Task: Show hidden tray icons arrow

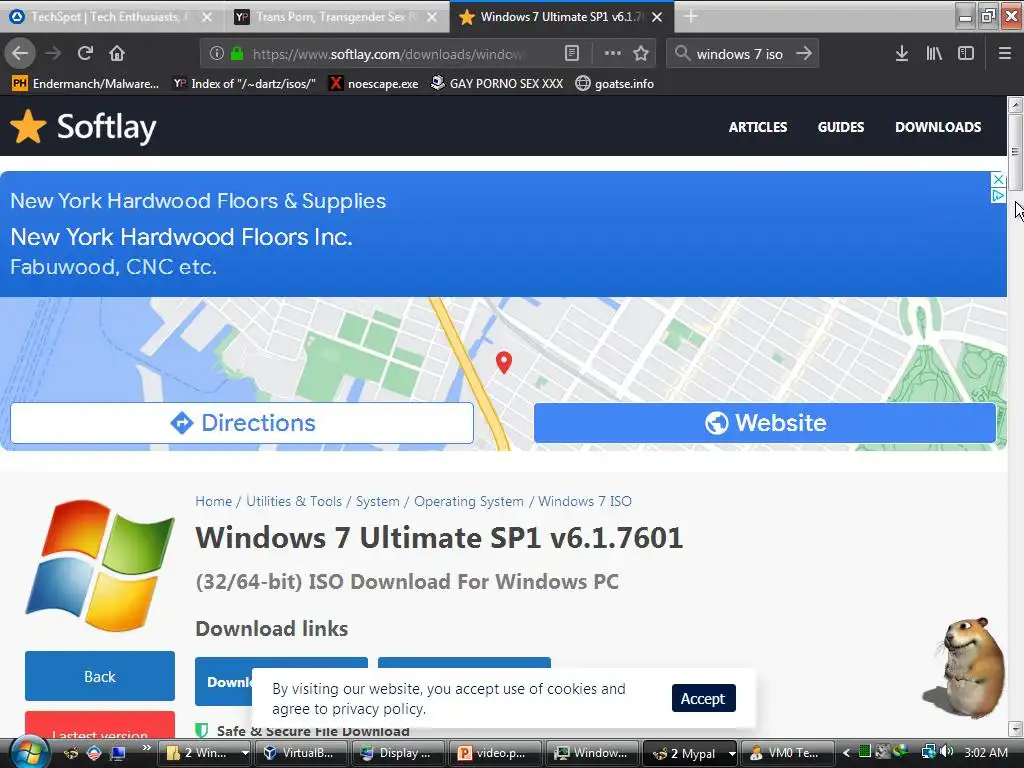Action: tap(846, 753)
